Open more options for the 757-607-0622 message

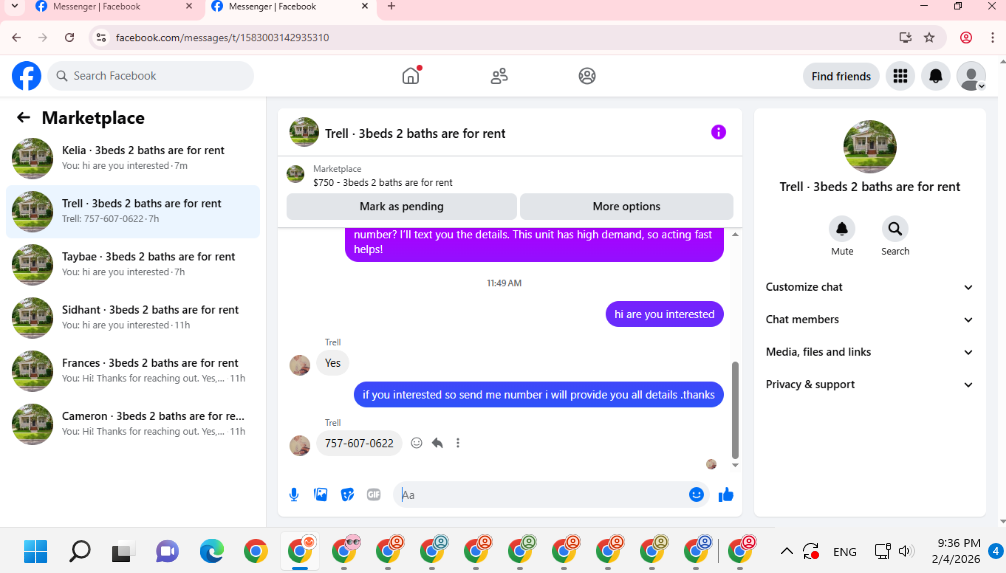457,443
